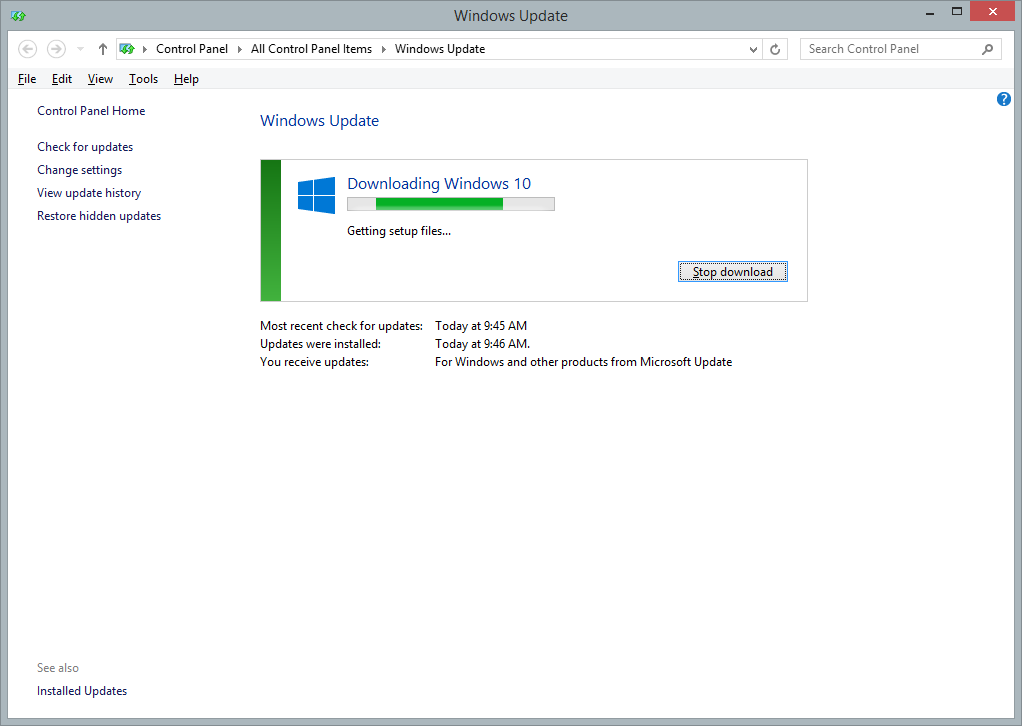Click the Up one level arrow

pyautogui.click(x=103, y=49)
